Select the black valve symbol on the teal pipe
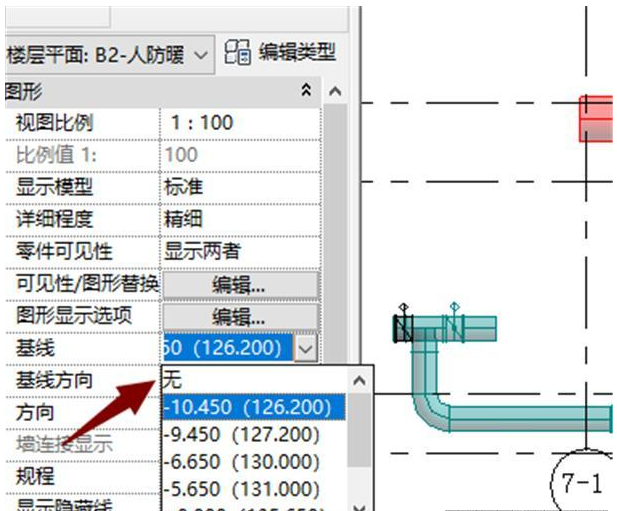This screenshot has width=617, height=511. (x=404, y=327)
